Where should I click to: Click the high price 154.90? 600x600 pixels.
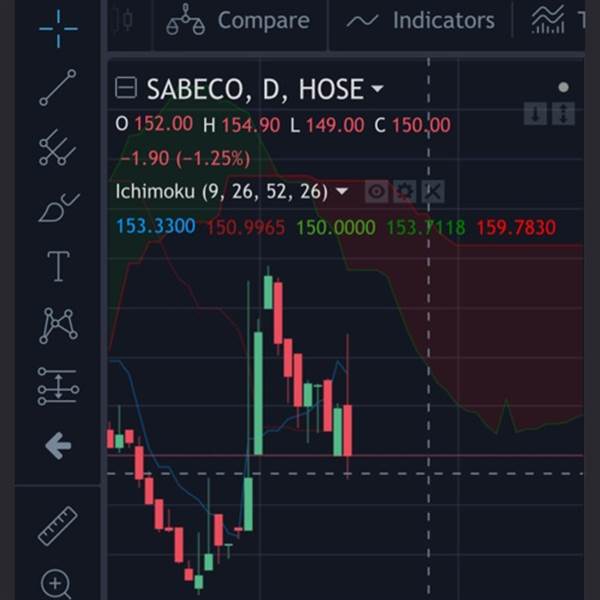[x=251, y=125]
